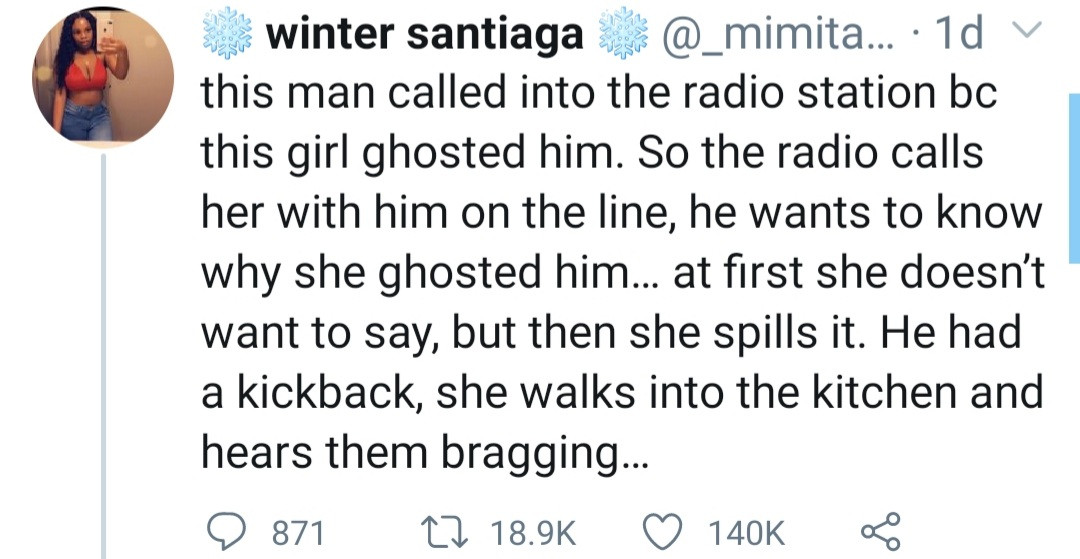Click the phrase 'He had a kickback'

click(610, 362)
